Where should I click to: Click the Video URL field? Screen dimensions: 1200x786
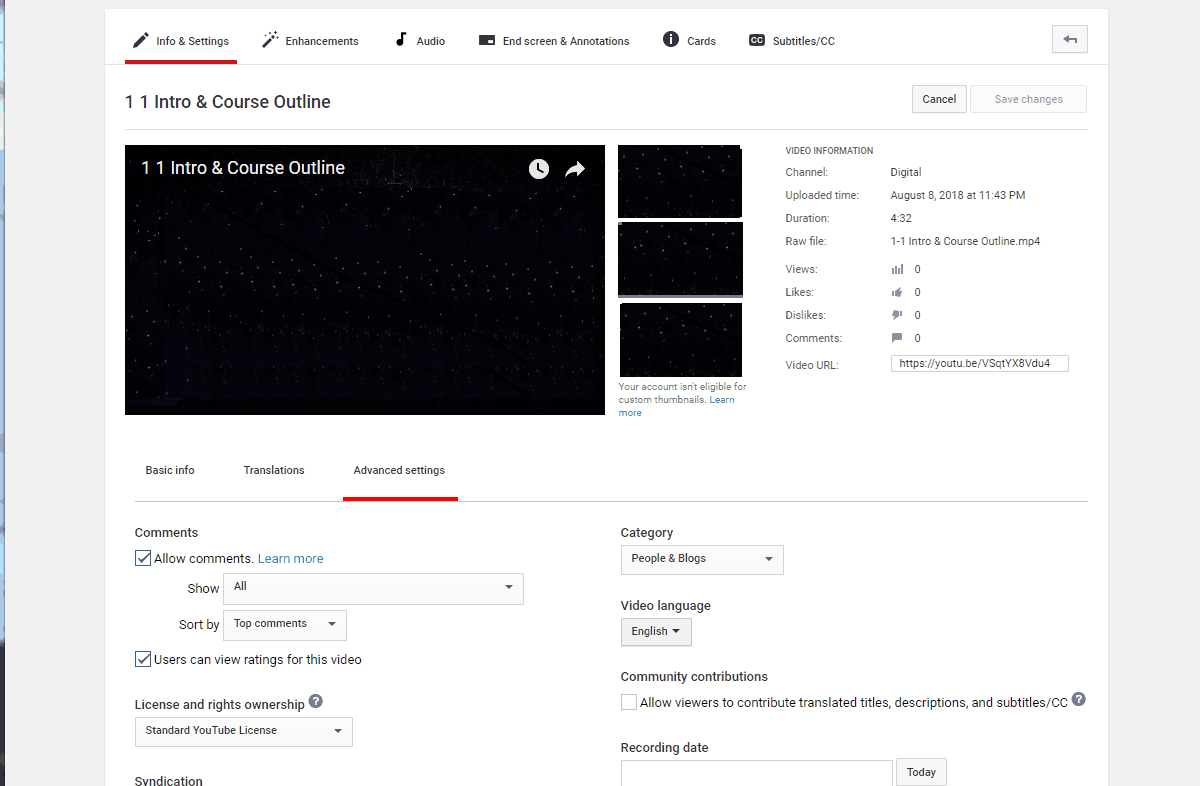click(x=980, y=364)
